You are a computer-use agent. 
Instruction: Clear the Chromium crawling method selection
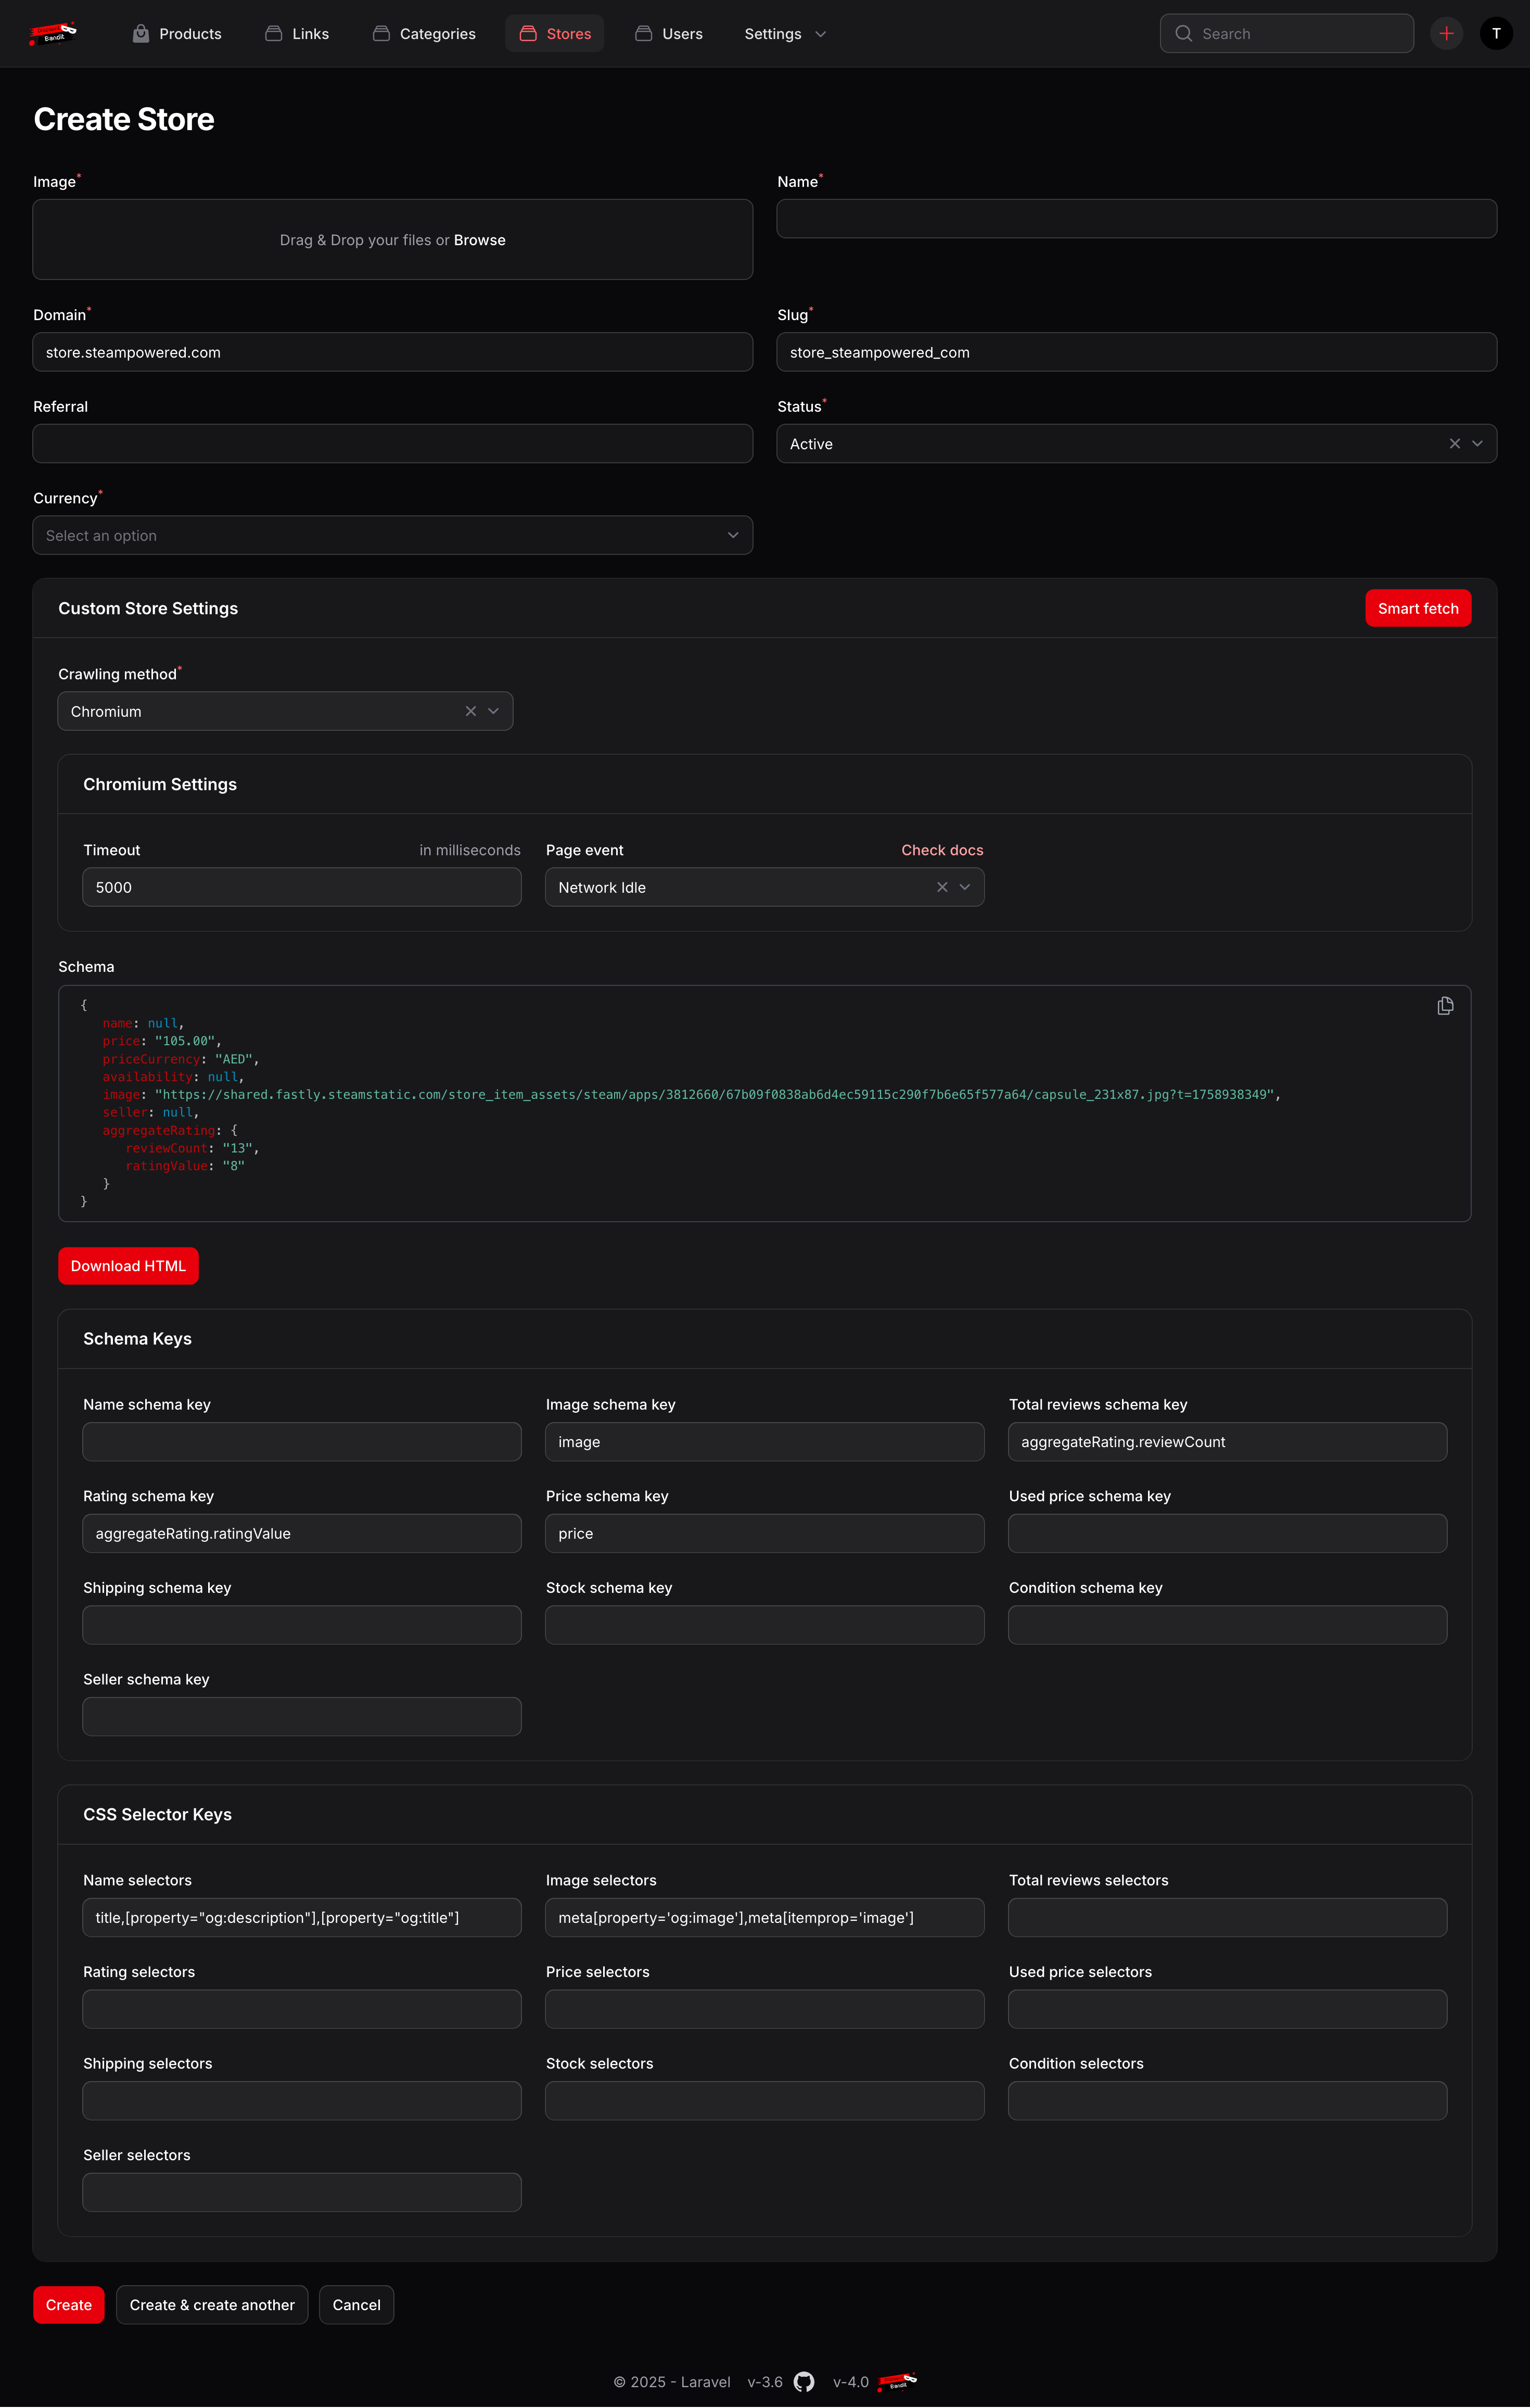click(x=470, y=712)
